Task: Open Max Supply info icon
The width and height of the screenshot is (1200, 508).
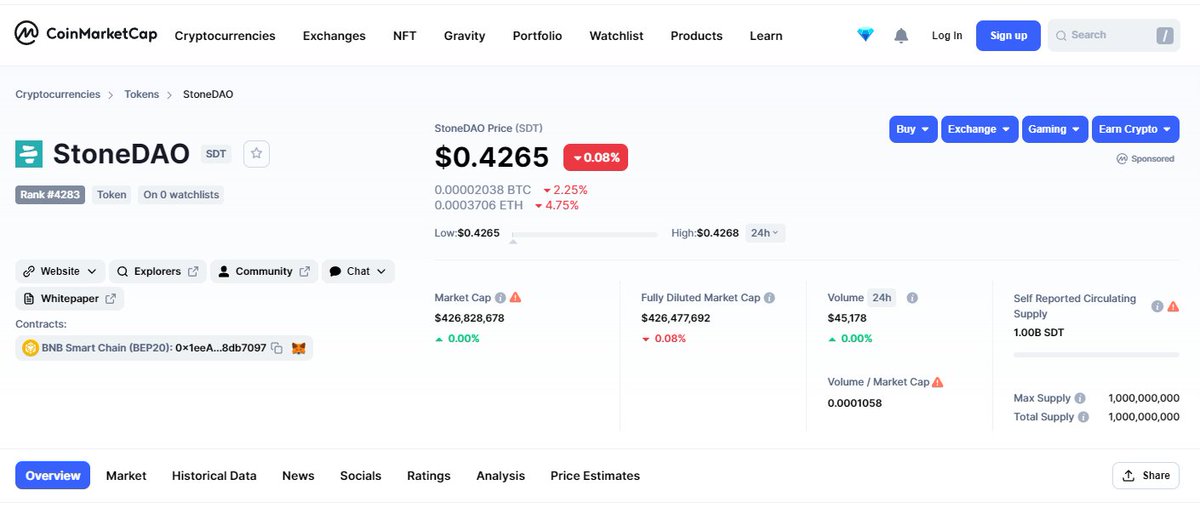Action: (1080, 398)
